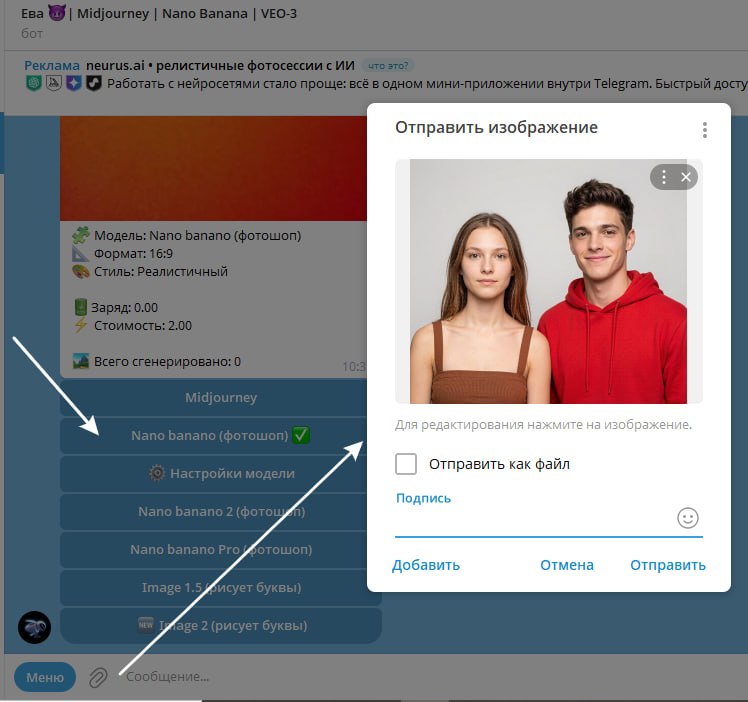Choose the Nano banano Pro (фотошоп) model
The image size is (748, 702).
220,549
